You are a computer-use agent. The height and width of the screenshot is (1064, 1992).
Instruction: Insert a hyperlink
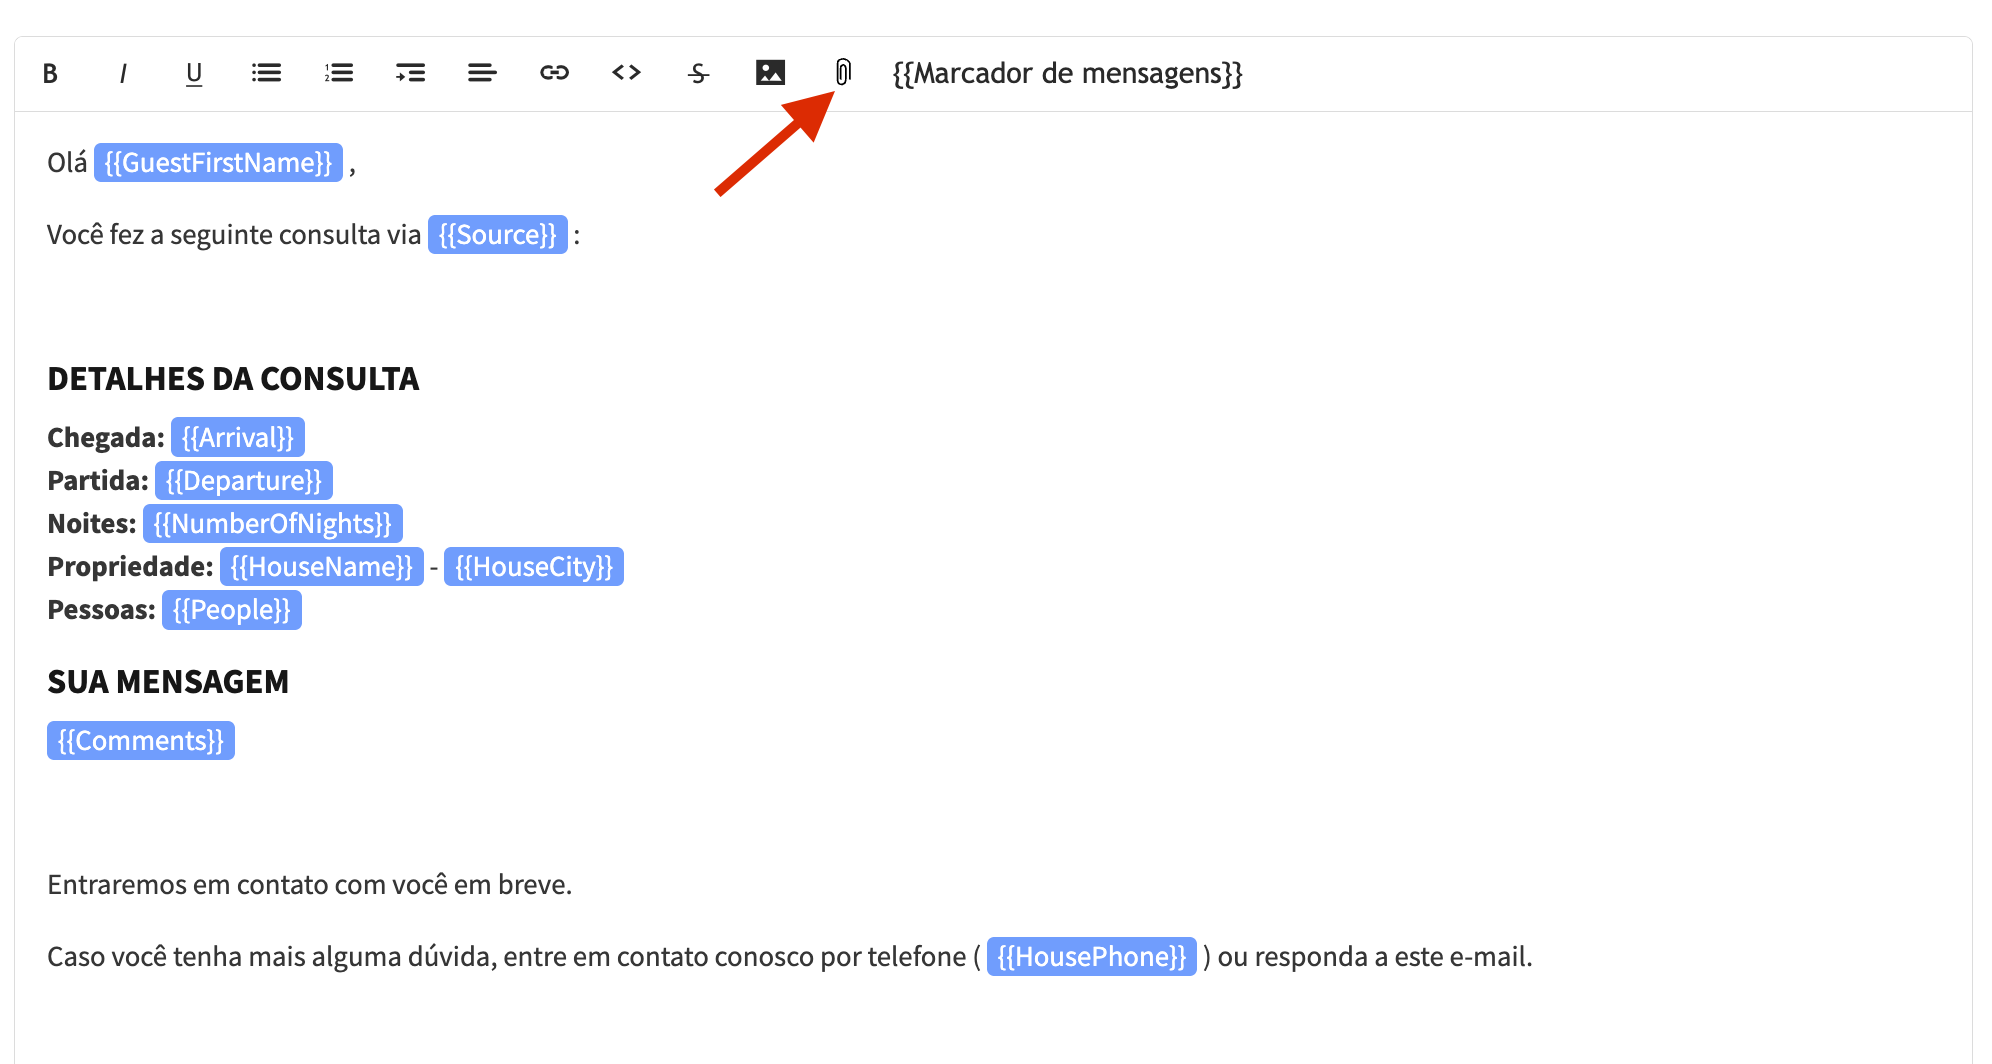(554, 73)
